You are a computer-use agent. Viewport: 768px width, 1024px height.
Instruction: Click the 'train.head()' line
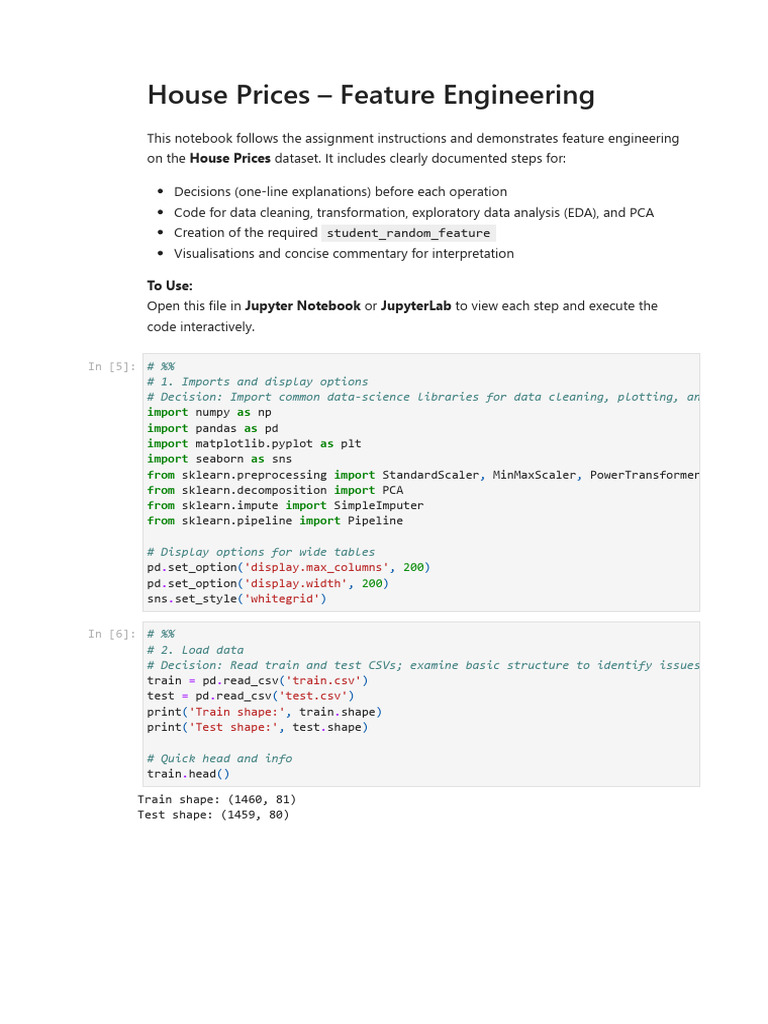[188, 774]
